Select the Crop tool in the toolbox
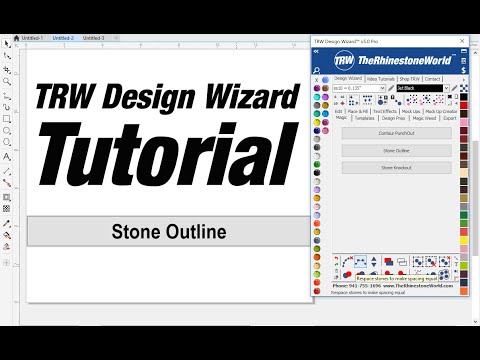The width and height of the screenshot is (480, 360). [7, 69]
